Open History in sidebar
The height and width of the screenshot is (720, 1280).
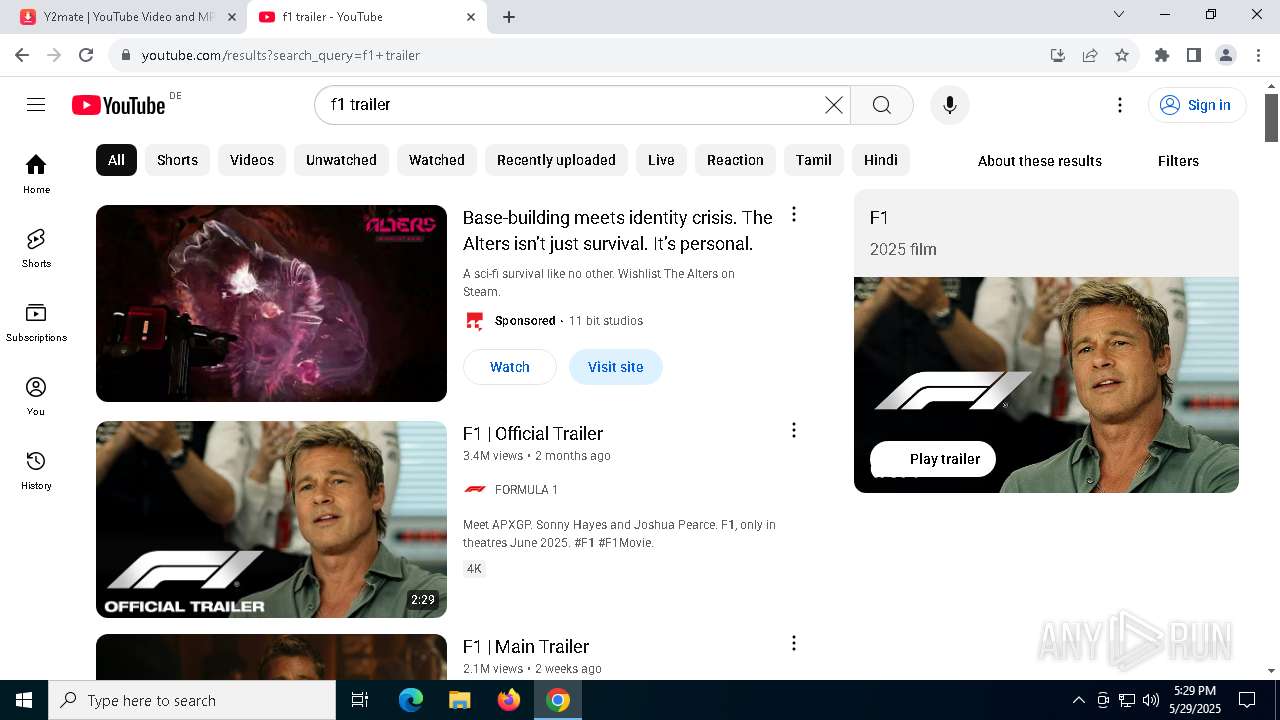pyautogui.click(x=36, y=470)
